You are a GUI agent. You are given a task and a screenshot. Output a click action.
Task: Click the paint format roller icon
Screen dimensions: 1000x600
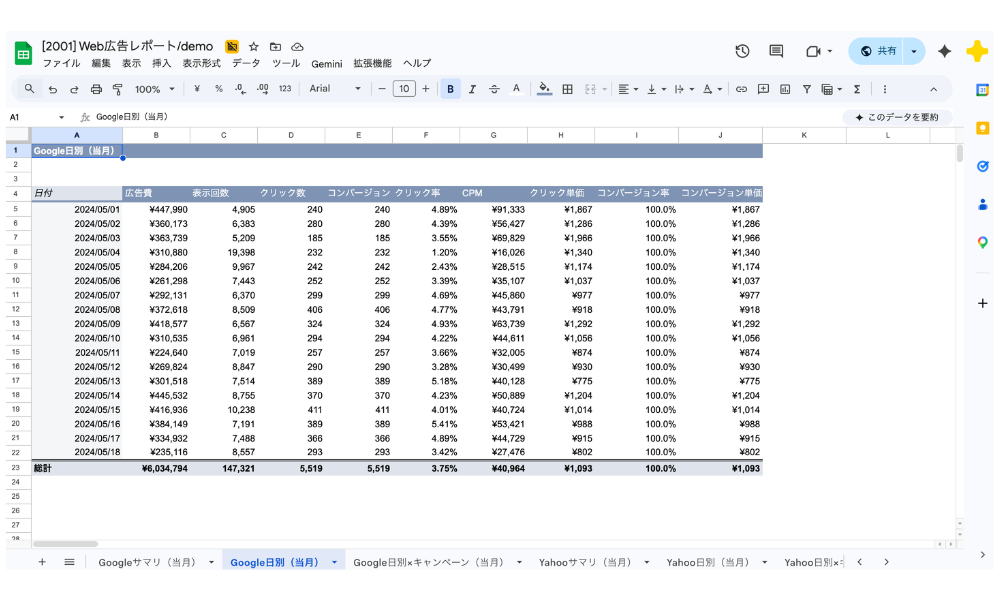tap(118, 89)
